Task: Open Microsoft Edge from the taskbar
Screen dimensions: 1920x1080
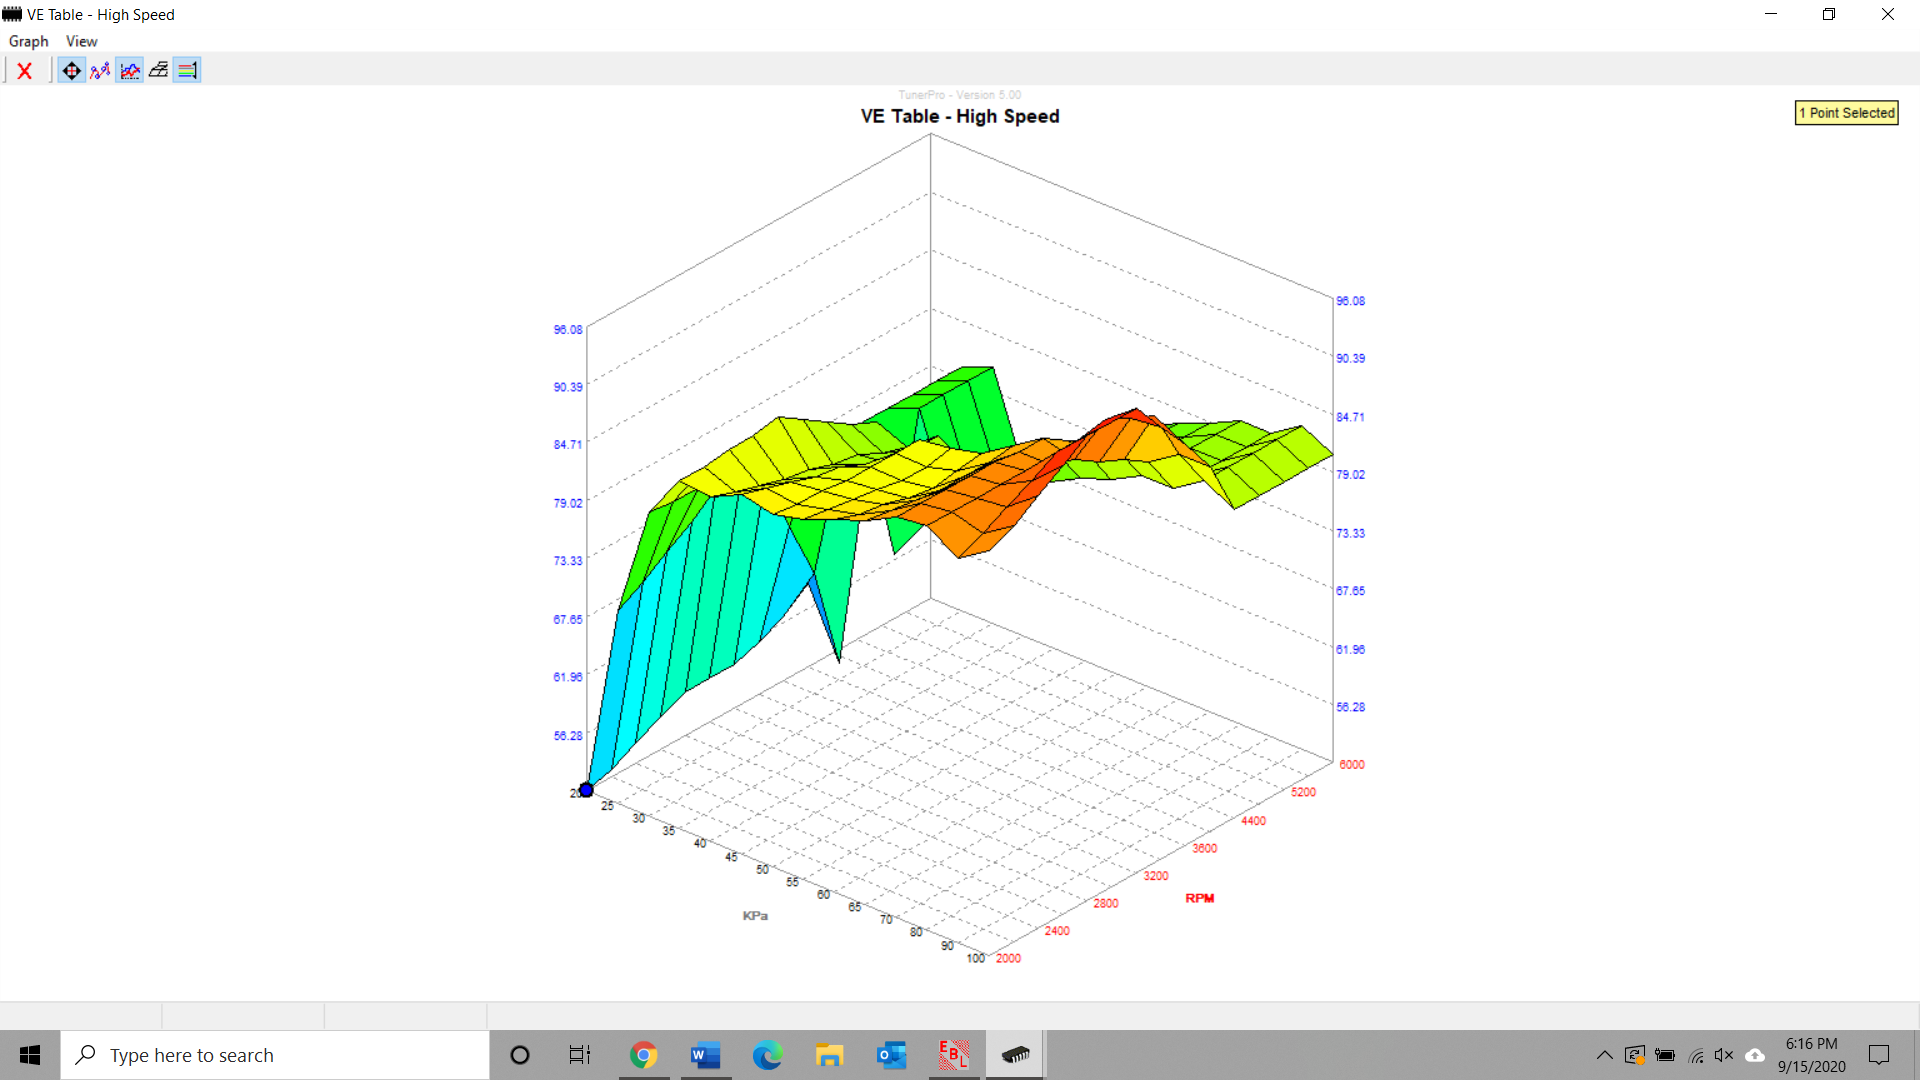Action: click(767, 1055)
